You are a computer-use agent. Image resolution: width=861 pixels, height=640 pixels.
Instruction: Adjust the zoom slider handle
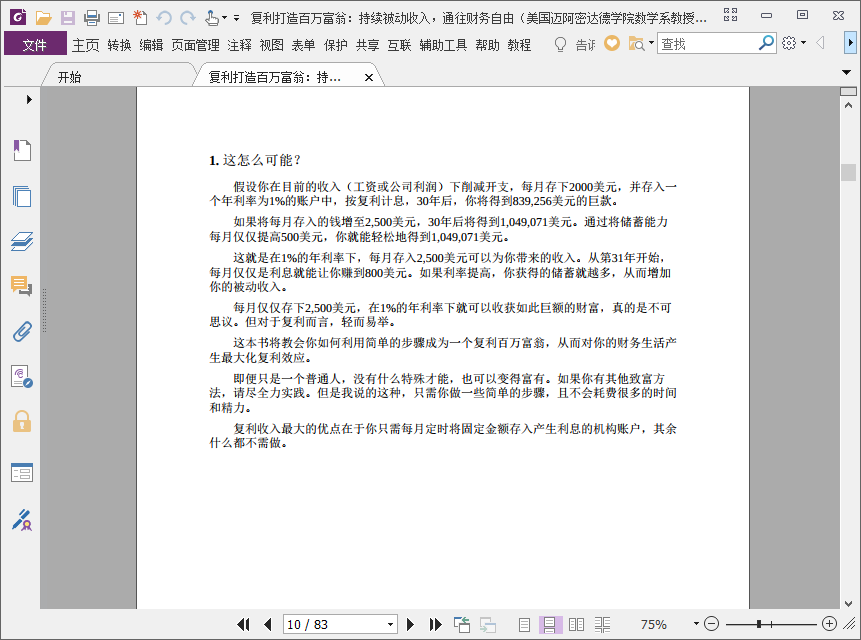click(759, 624)
